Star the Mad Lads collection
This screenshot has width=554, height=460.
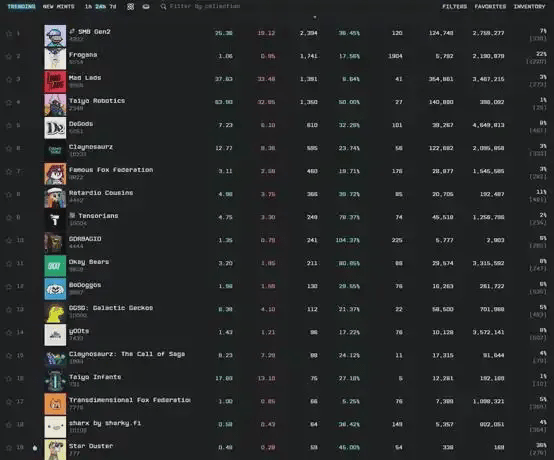tap(9, 79)
